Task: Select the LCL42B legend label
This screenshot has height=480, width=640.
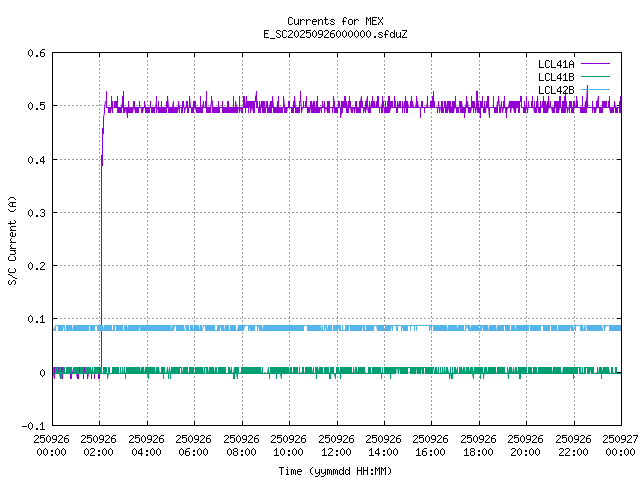Action: [555, 90]
